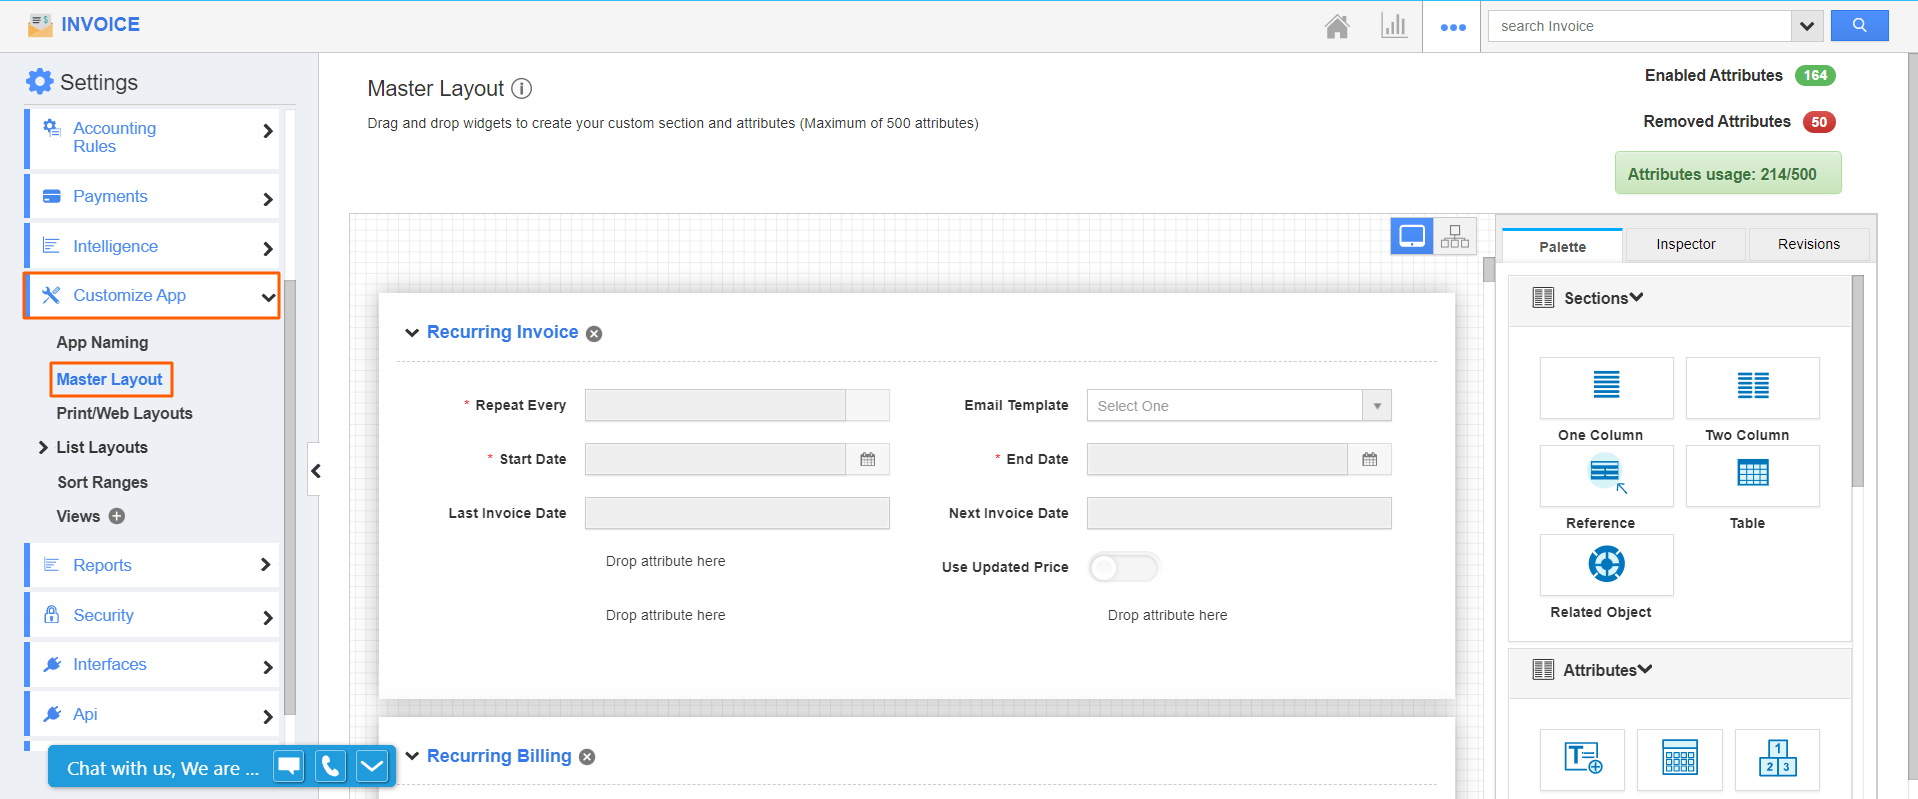Click the Home icon in top bar

click(1337, 26)
